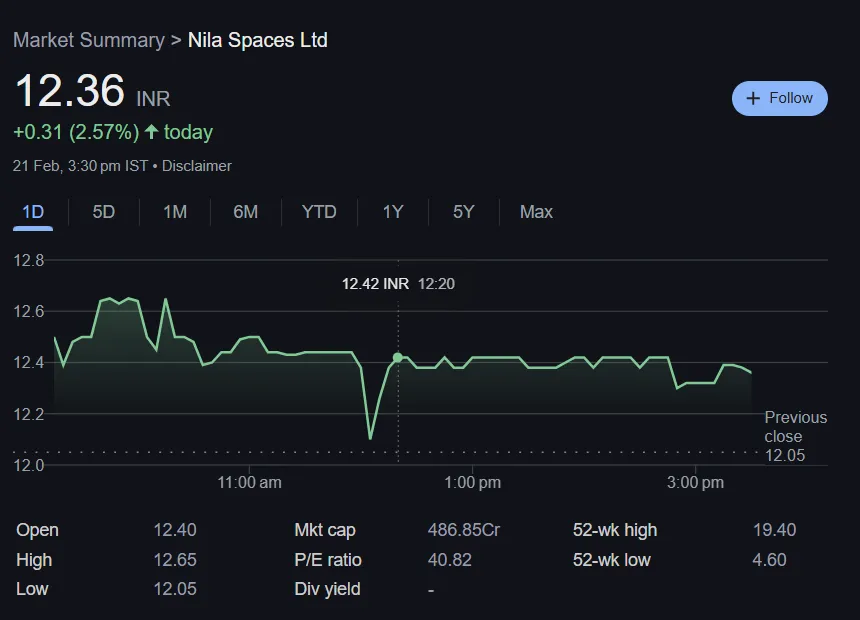860x620 pixels.
Task: Click the INR currency label beside price
Action: point(153,99)
